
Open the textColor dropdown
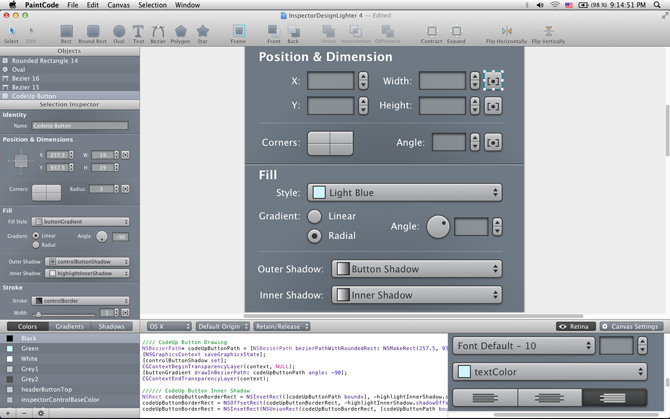pyautogui.click(x=550, y=372)
